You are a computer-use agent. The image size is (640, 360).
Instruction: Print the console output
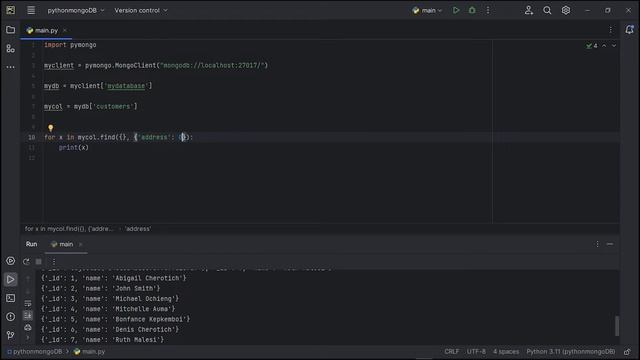point(28,327)
